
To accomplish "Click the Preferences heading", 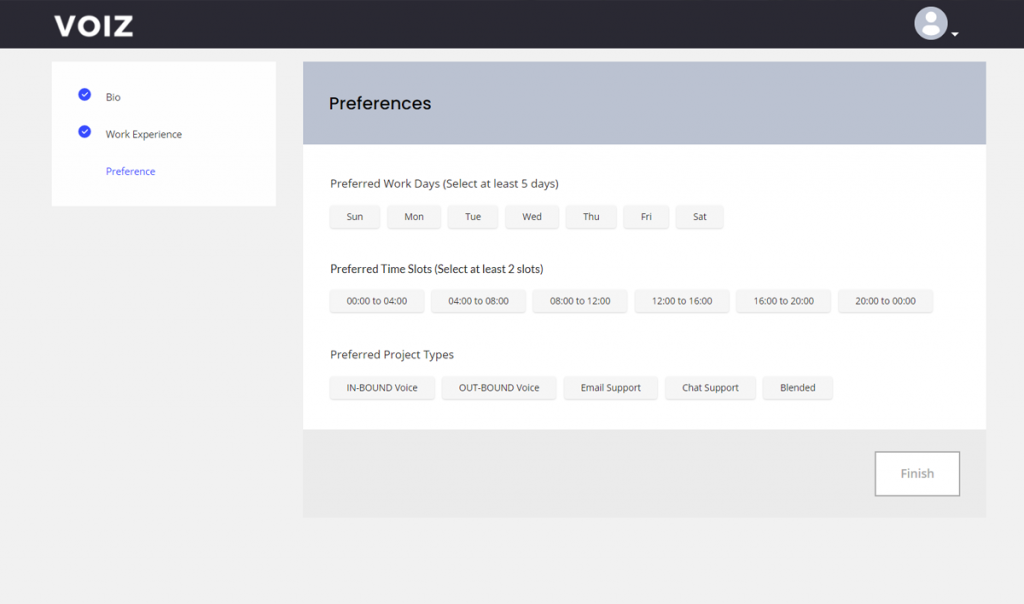I will click(380, 103).
